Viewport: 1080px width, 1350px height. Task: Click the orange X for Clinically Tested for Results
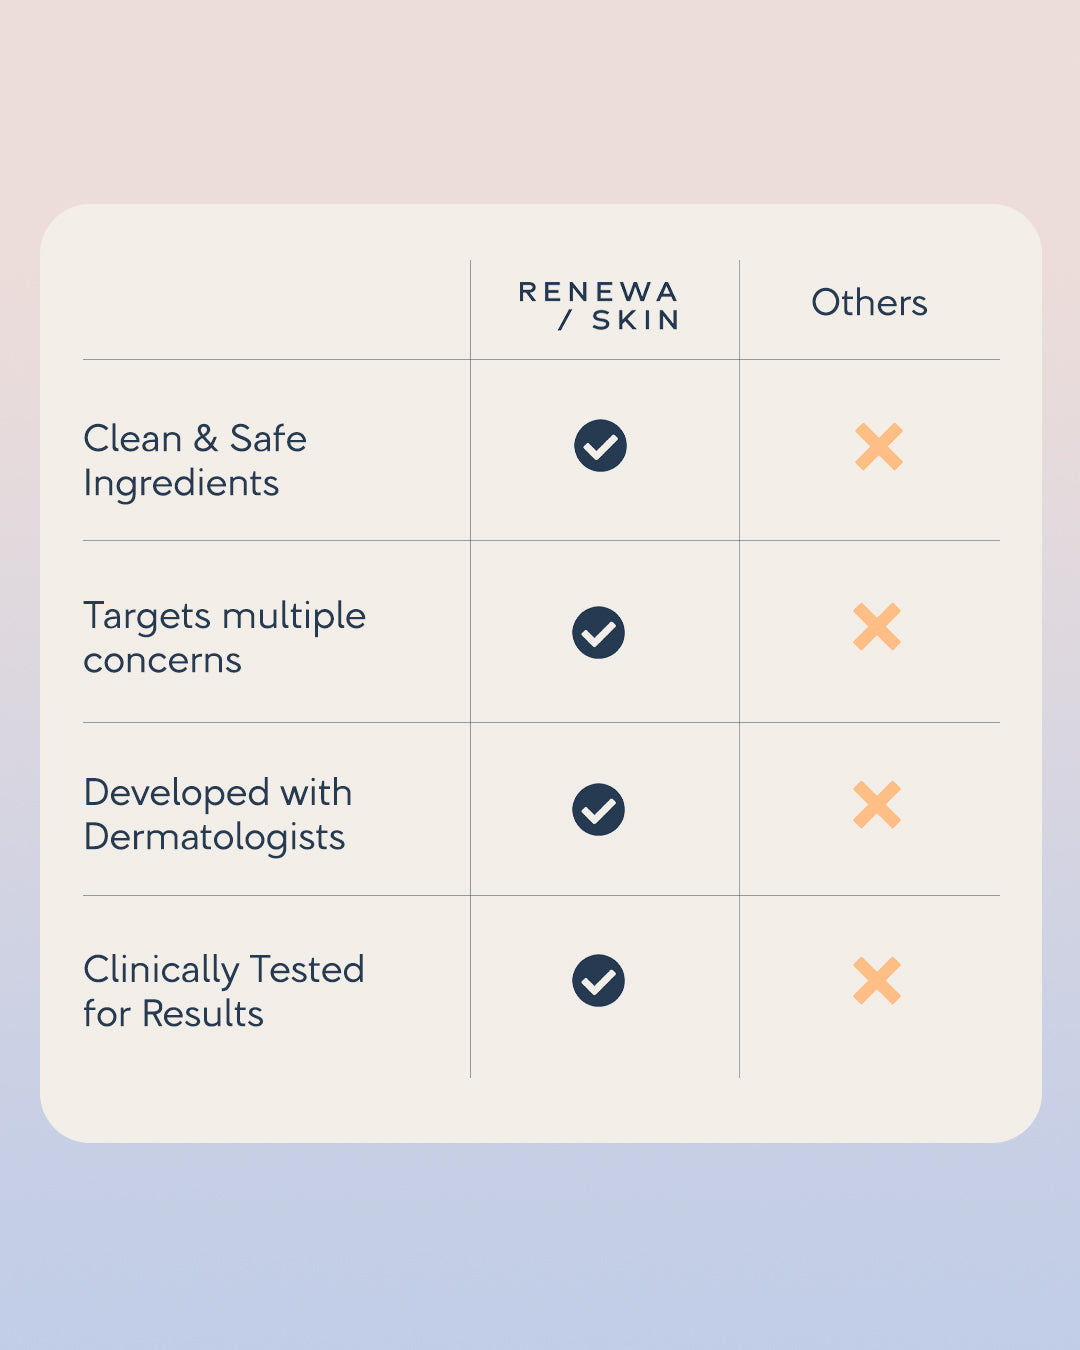877,981
